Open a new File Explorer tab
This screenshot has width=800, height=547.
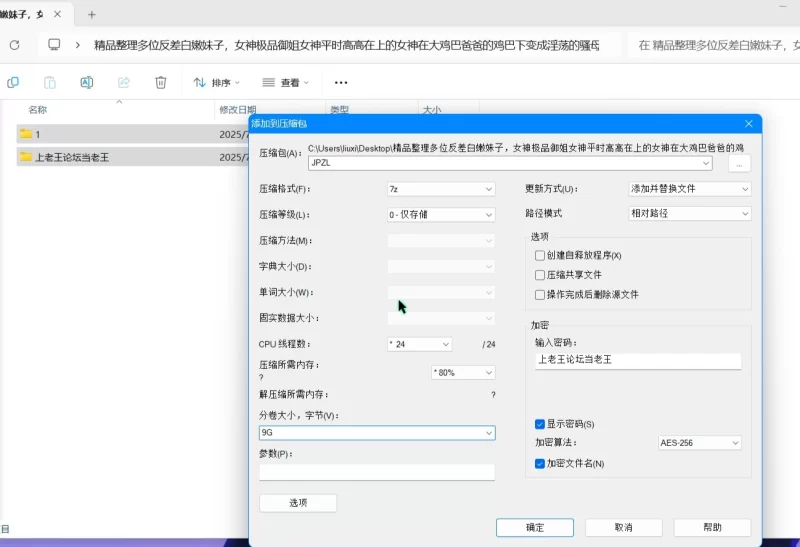pos(92,15)
